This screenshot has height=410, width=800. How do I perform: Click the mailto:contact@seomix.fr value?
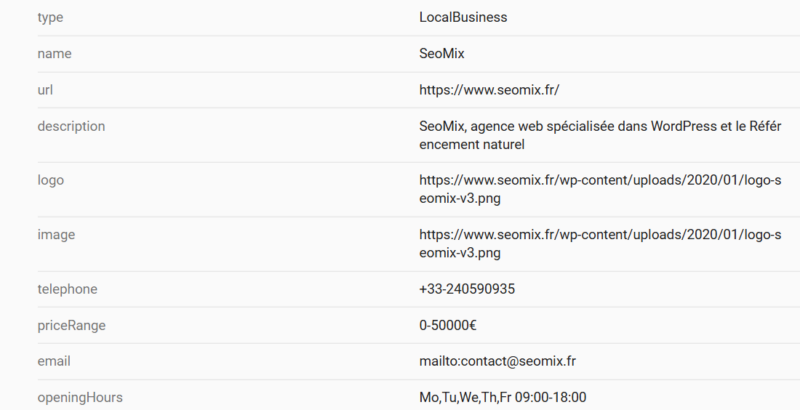coord(497,361)
